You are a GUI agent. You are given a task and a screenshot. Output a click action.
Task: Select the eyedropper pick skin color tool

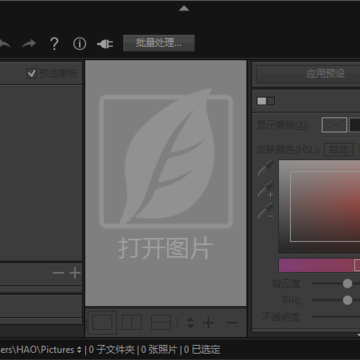pyautogui.click(x=265, y=167)
